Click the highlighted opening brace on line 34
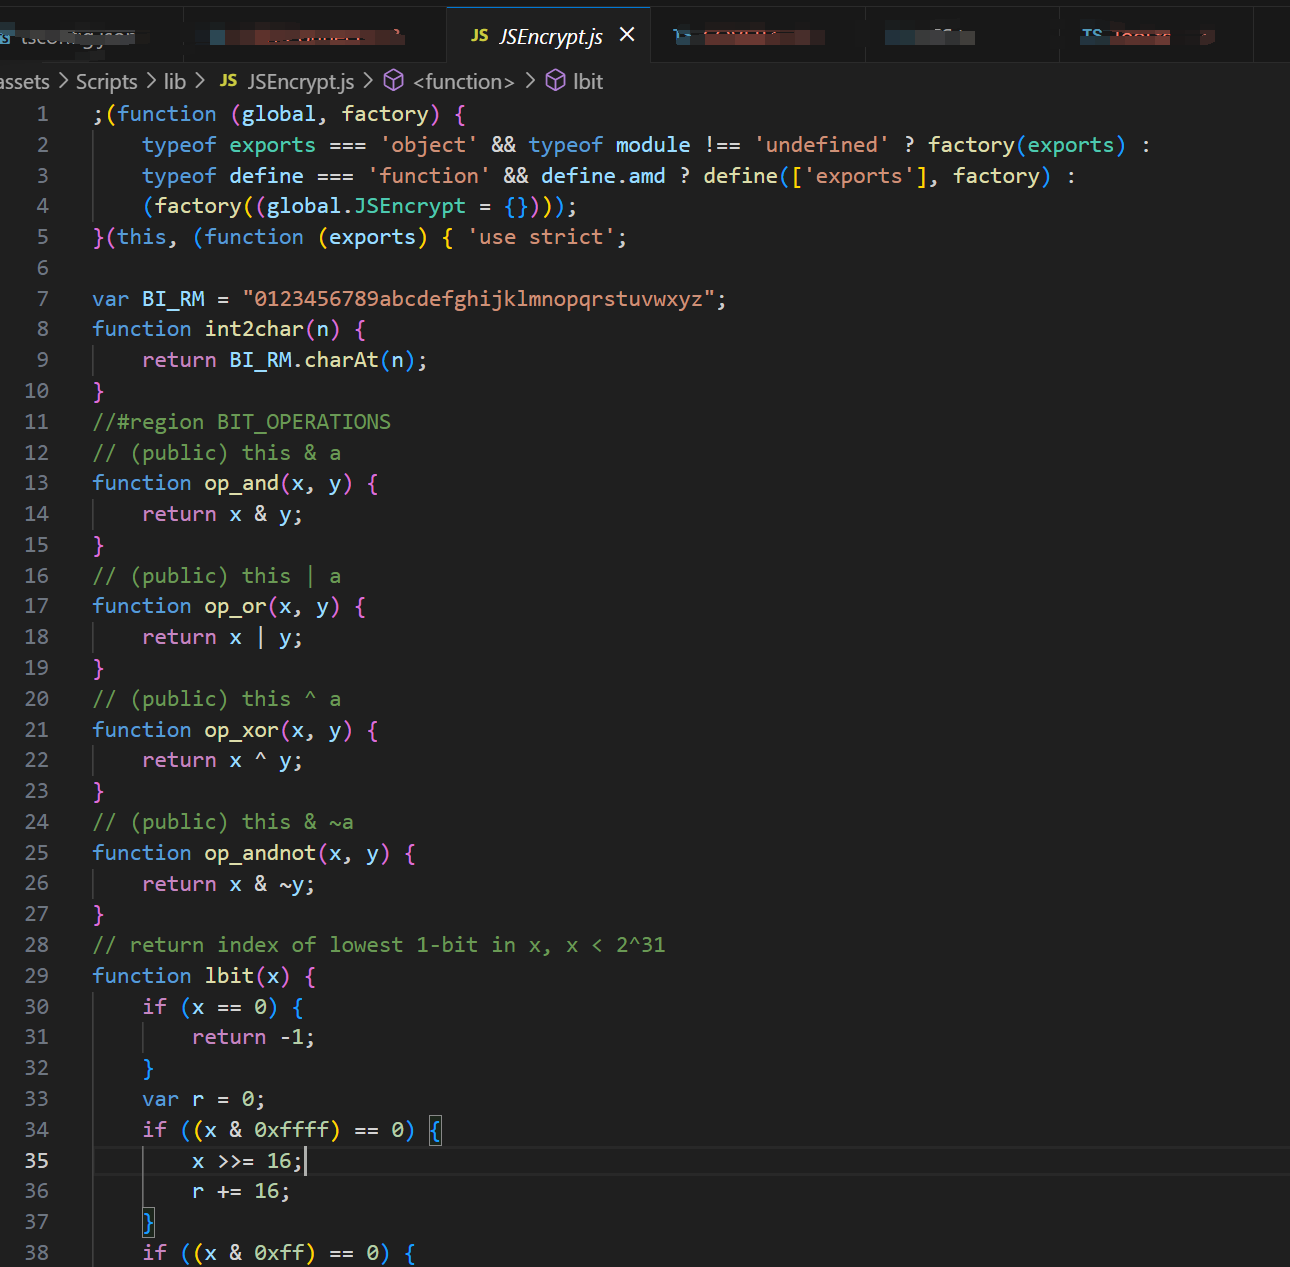Viewport: 1290px width, 1267px height. (435, 1130)
